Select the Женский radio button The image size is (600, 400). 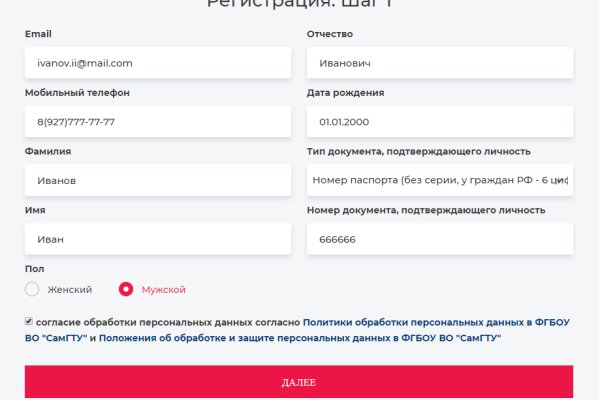32,289
